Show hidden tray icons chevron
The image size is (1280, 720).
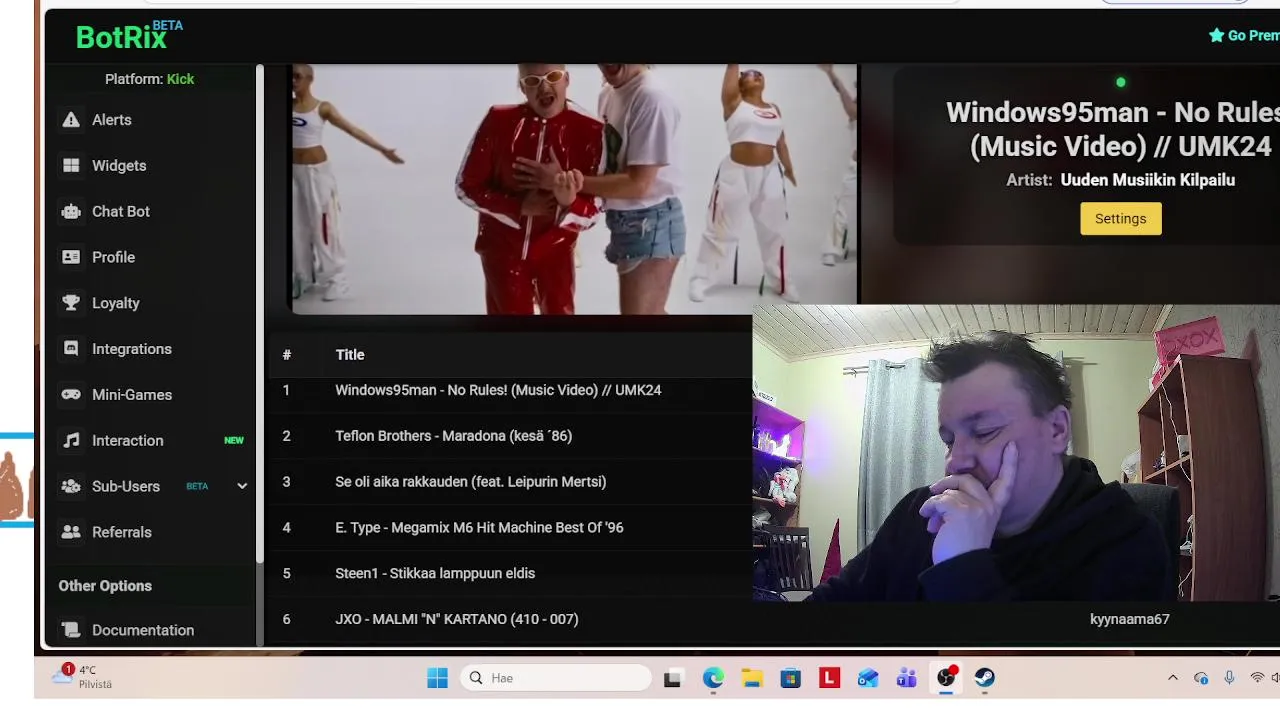pos(1173,679)
